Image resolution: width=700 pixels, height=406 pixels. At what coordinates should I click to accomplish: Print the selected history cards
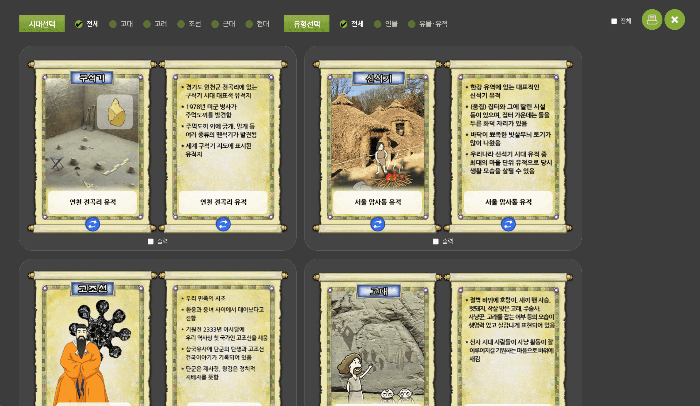click(652, 20)
